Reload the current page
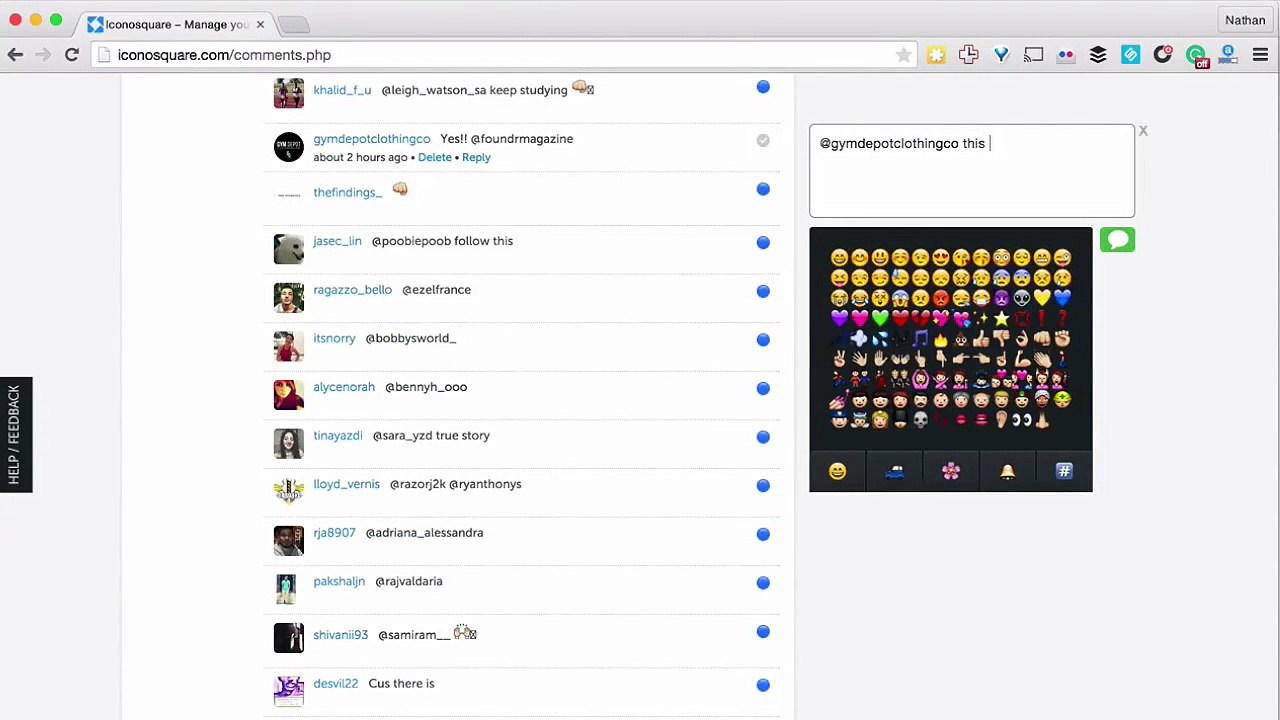 coord(72,55)
